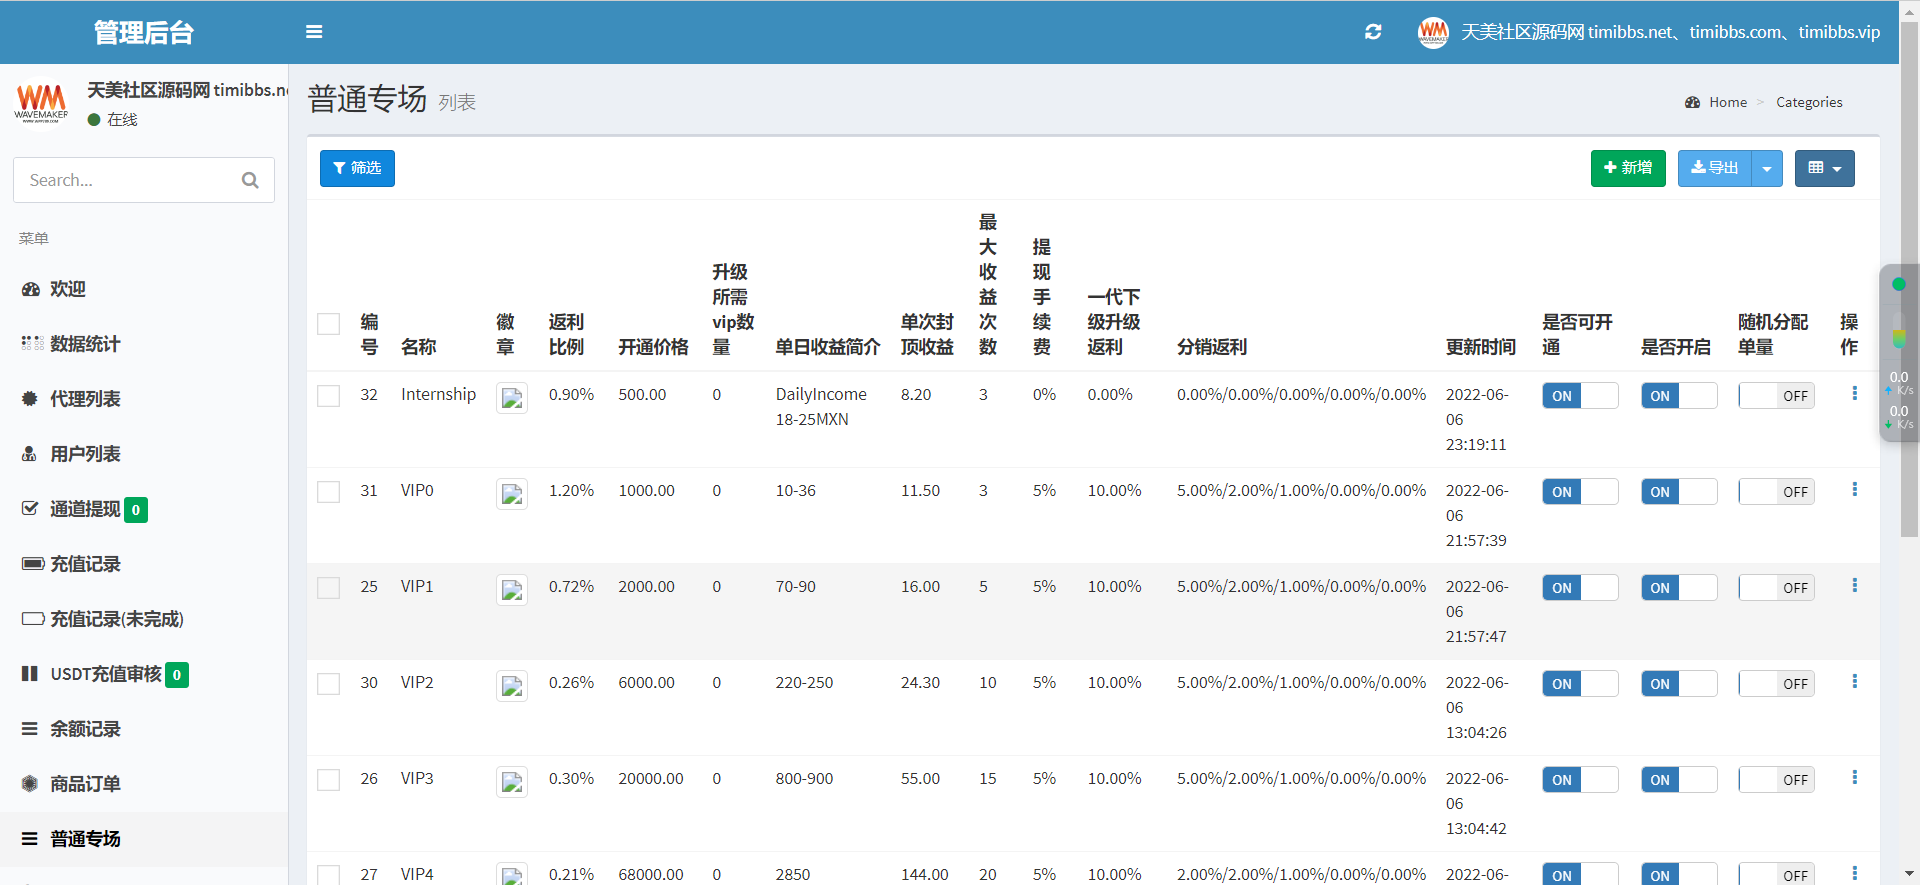The width and height of the screenshot is (1920, 885).
Task: Click the 开通价格 column header
Action: pyautogui.click(x=653, y=347)
